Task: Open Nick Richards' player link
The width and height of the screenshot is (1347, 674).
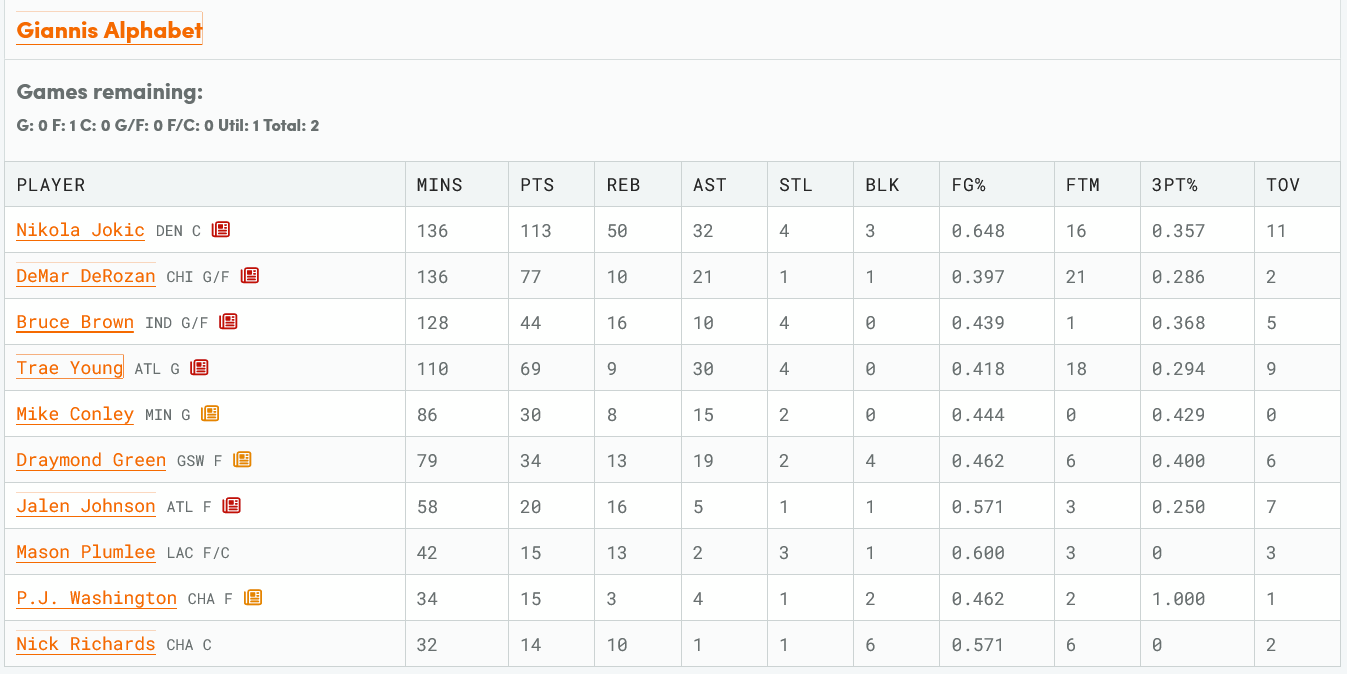Action: (x=86, y=644)
